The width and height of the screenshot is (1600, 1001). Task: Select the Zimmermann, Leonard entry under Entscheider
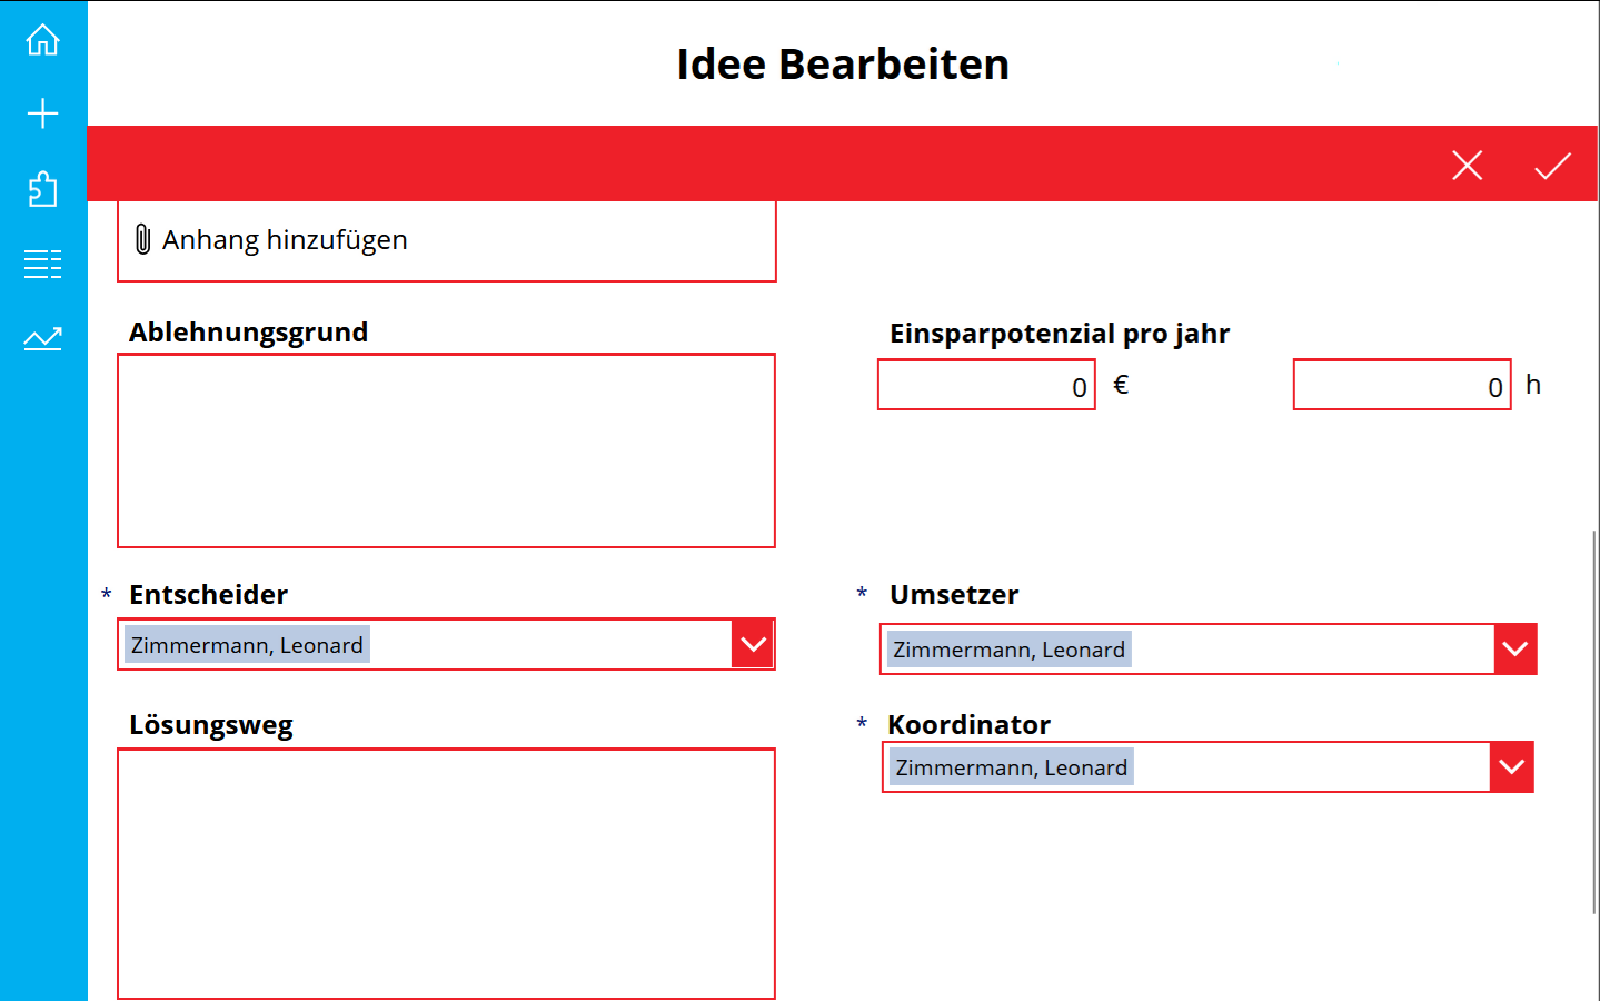pos(245,644)
